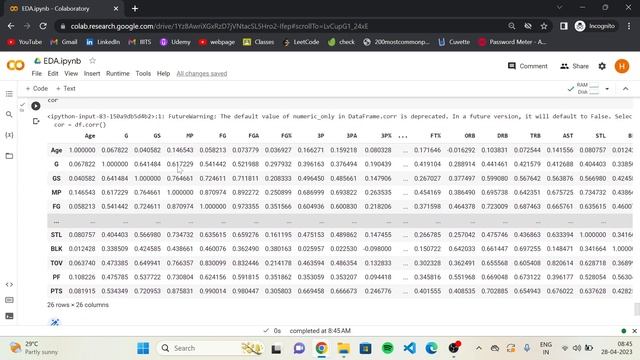The width and height of the screenshot is (640, 360).
Task: Close the bottom status bar
Action: pos(634,331)
